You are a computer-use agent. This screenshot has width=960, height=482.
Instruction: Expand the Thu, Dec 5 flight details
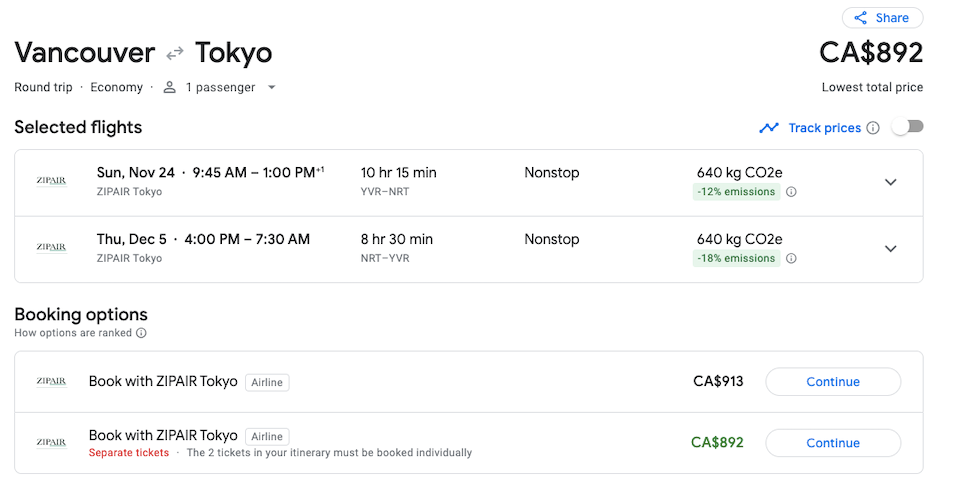tap(891, 249)
